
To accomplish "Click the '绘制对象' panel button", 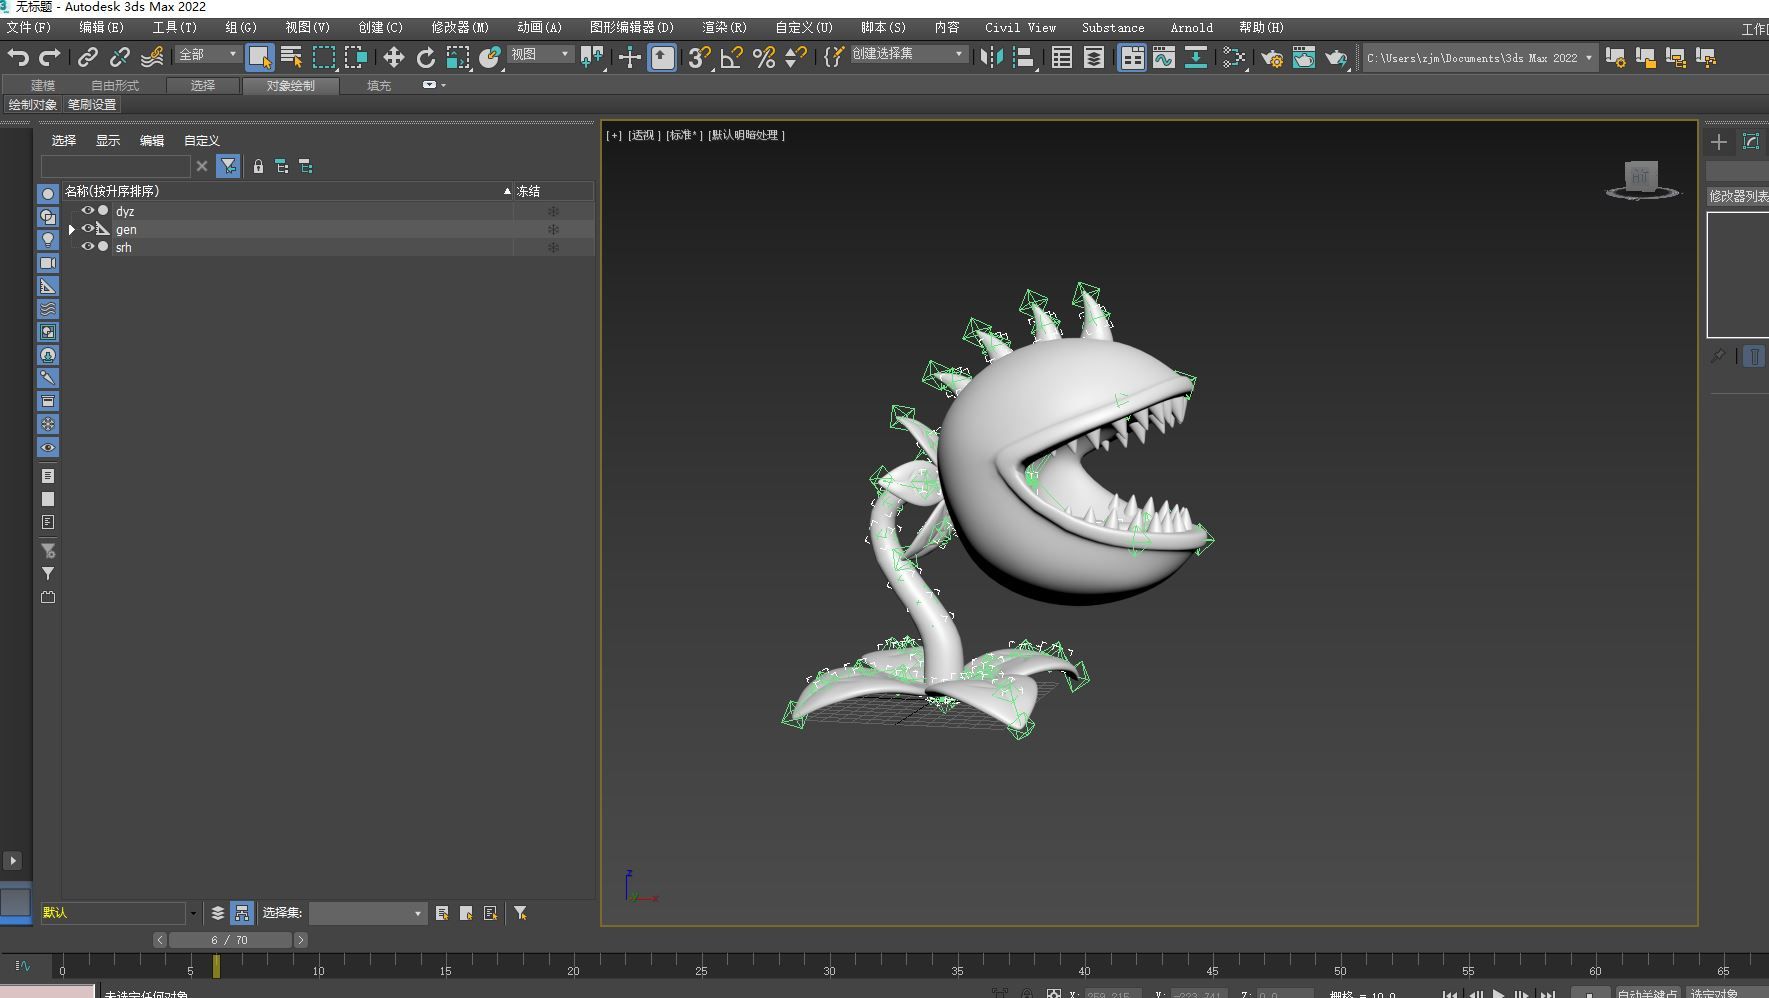I will coord(33,104).
